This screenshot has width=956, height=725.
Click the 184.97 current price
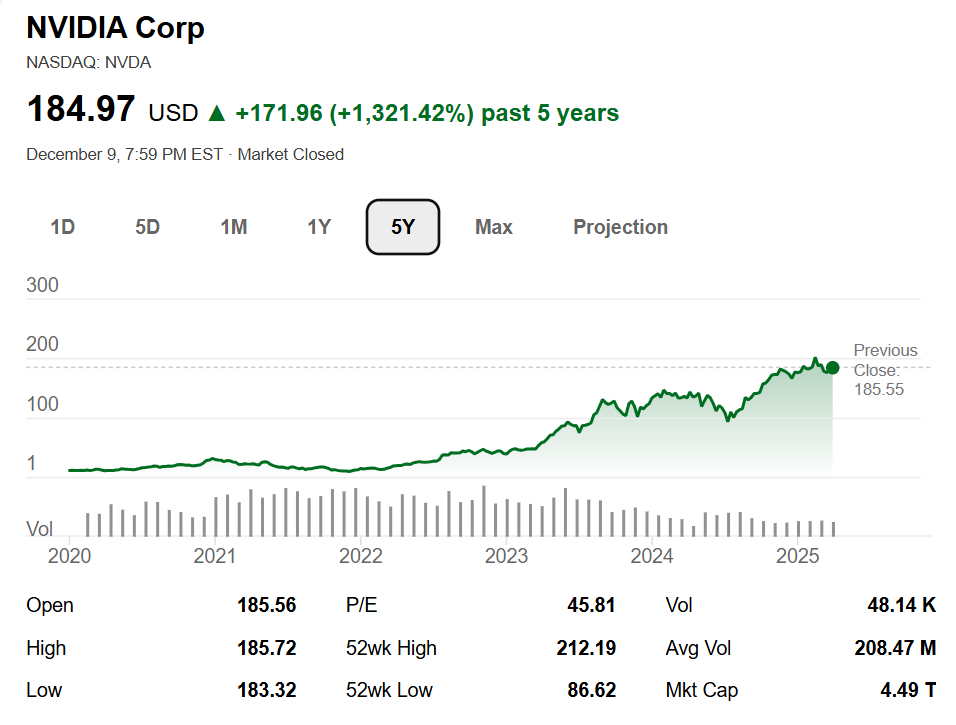pyautogui.click(x=81, y=109)
